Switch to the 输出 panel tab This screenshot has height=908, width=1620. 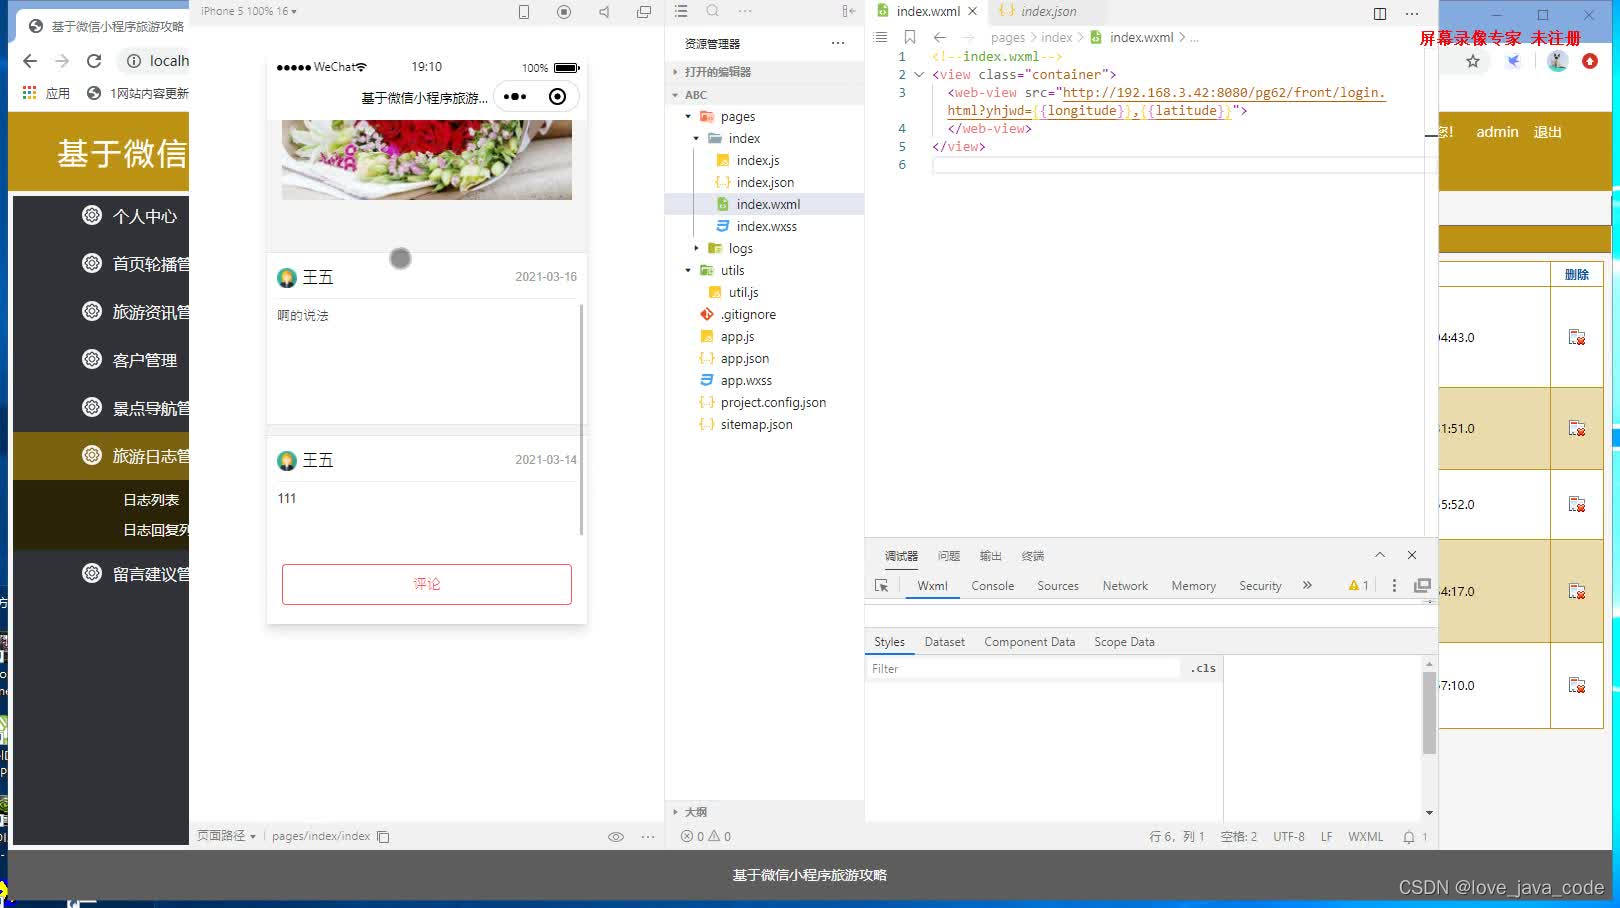tap(991, 556)
